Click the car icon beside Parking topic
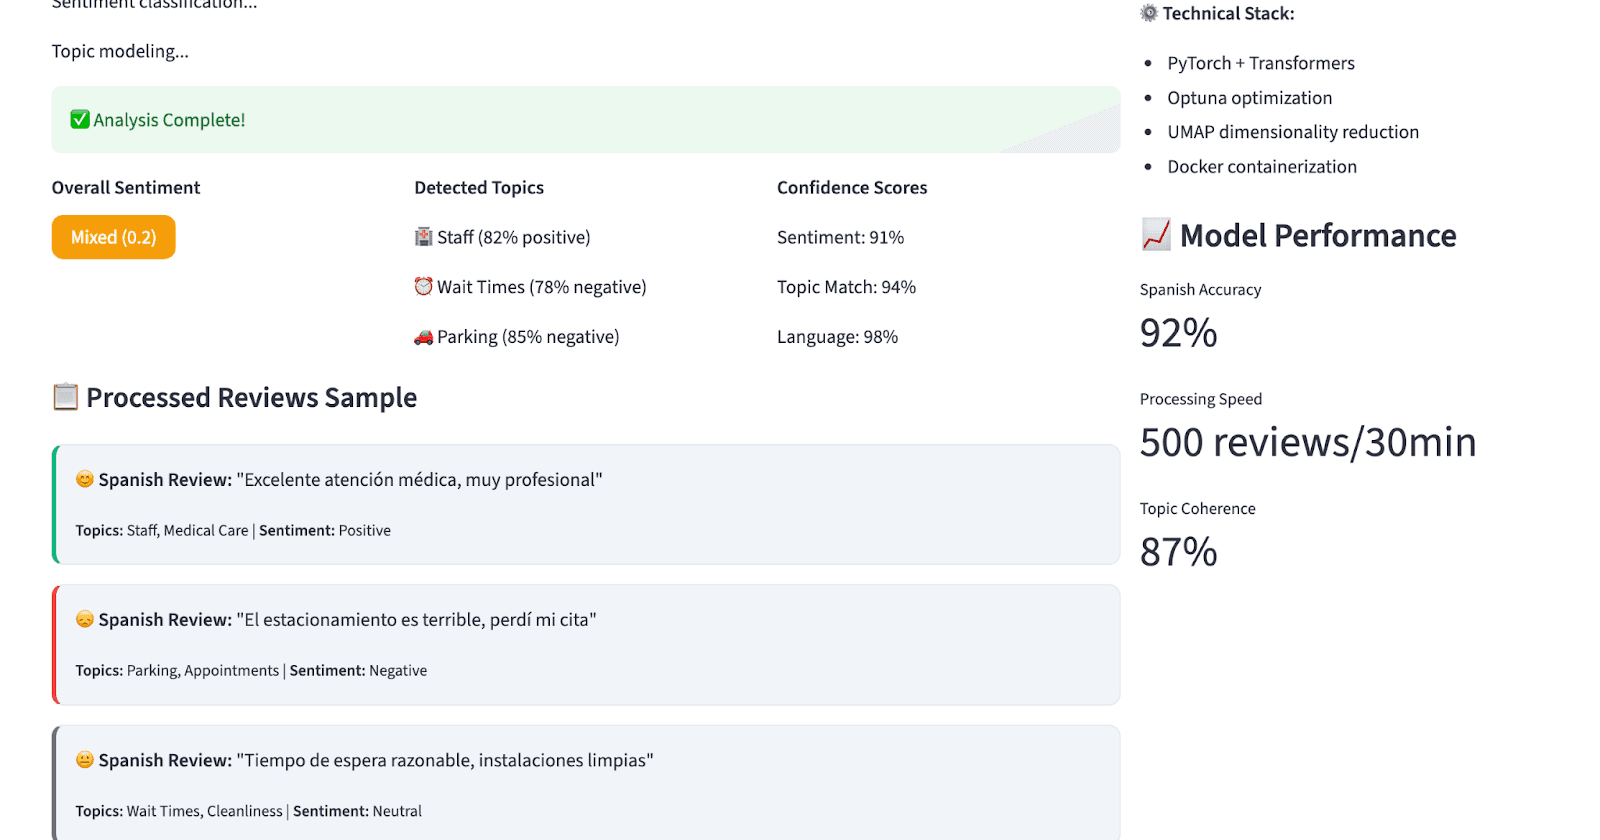 [x=424, y=337]
